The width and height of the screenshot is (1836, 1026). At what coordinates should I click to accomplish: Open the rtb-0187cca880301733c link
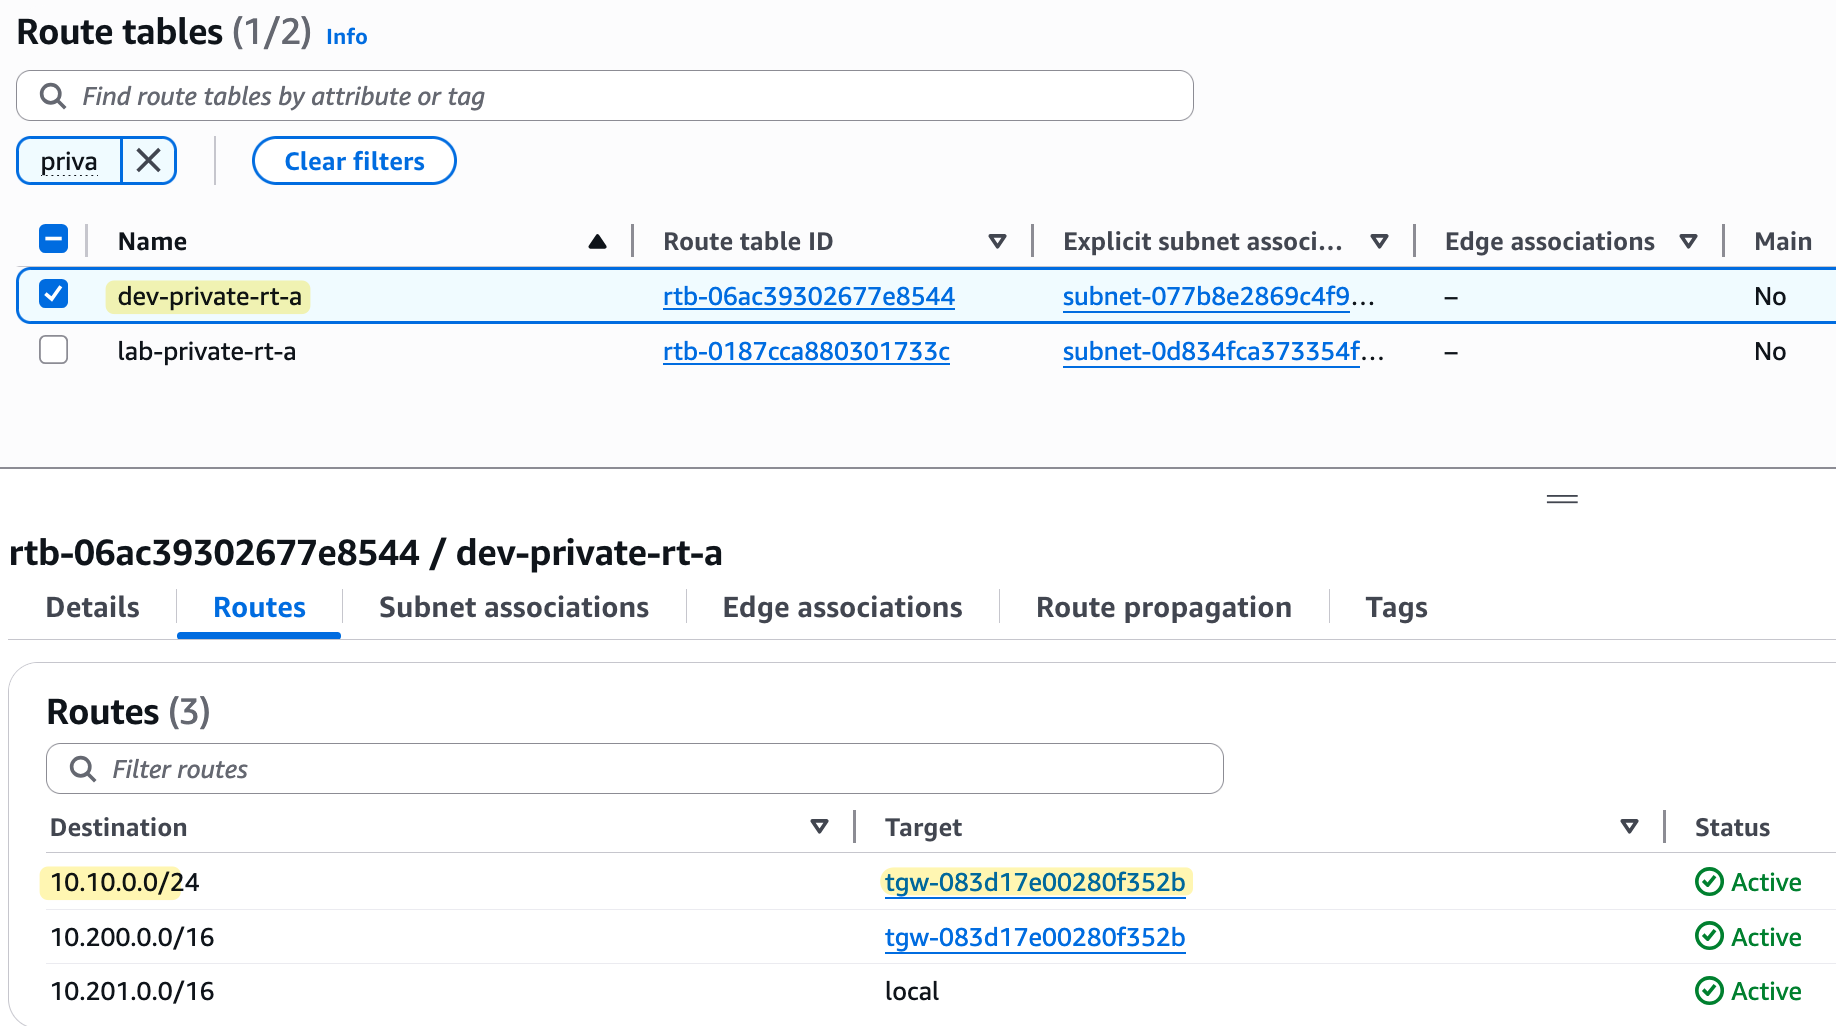click(x=806, y=352)
